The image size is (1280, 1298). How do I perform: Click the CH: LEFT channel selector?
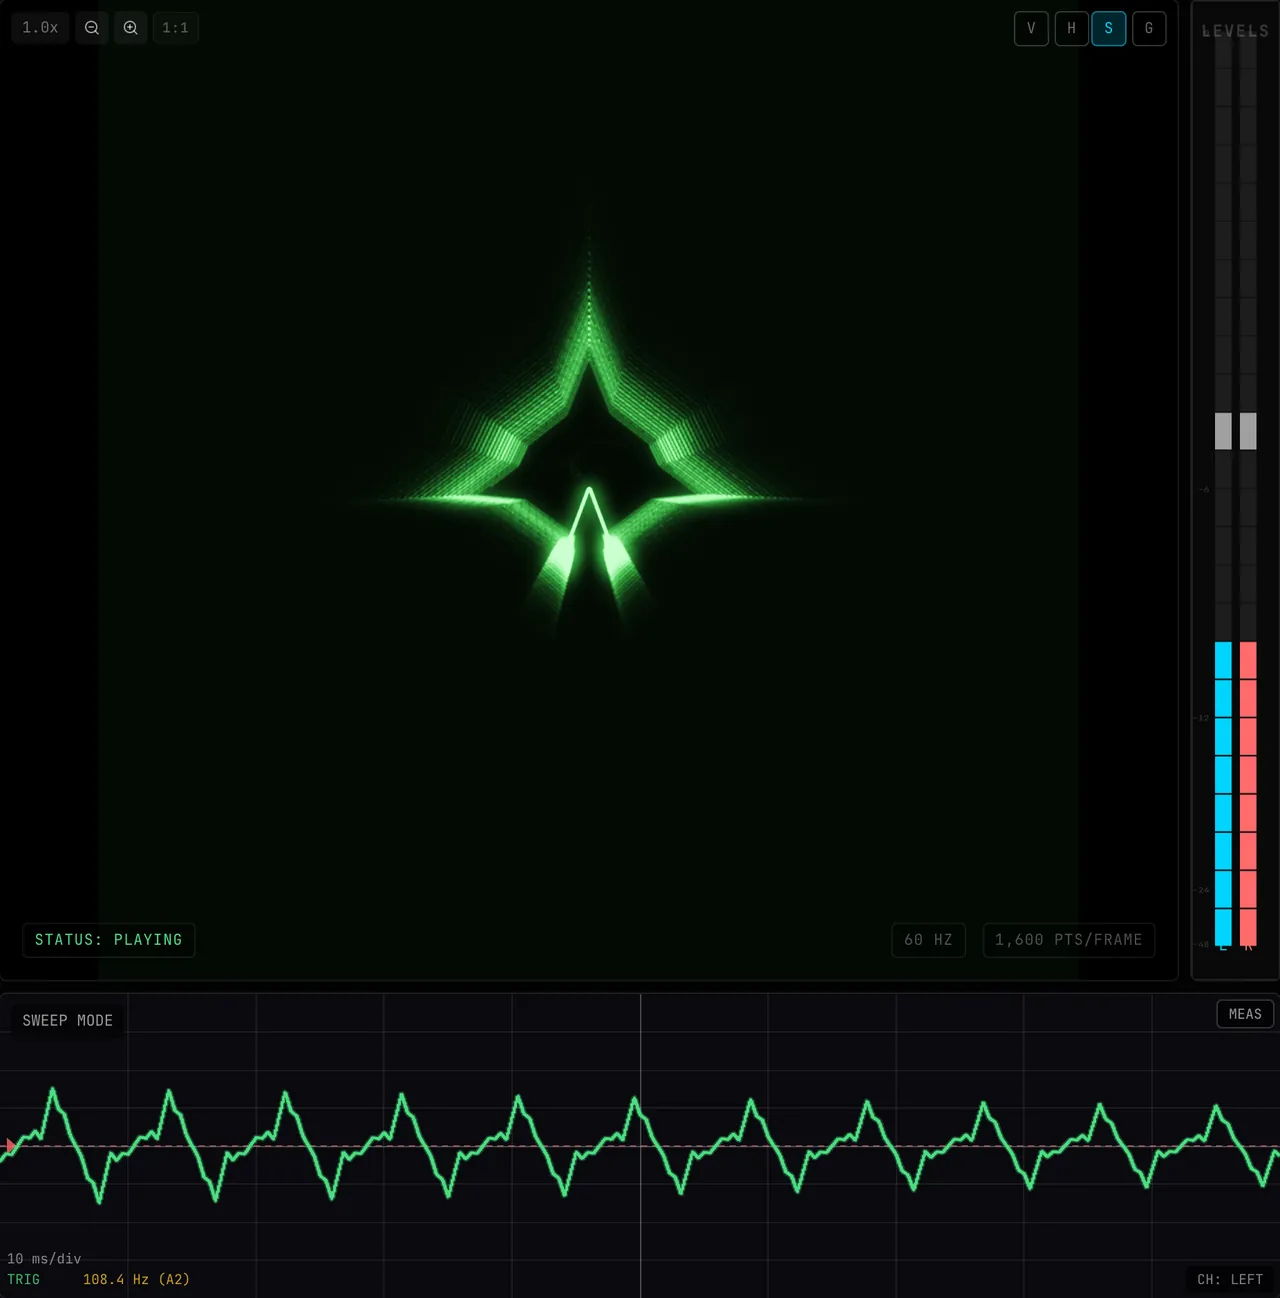point(1230,1280)
